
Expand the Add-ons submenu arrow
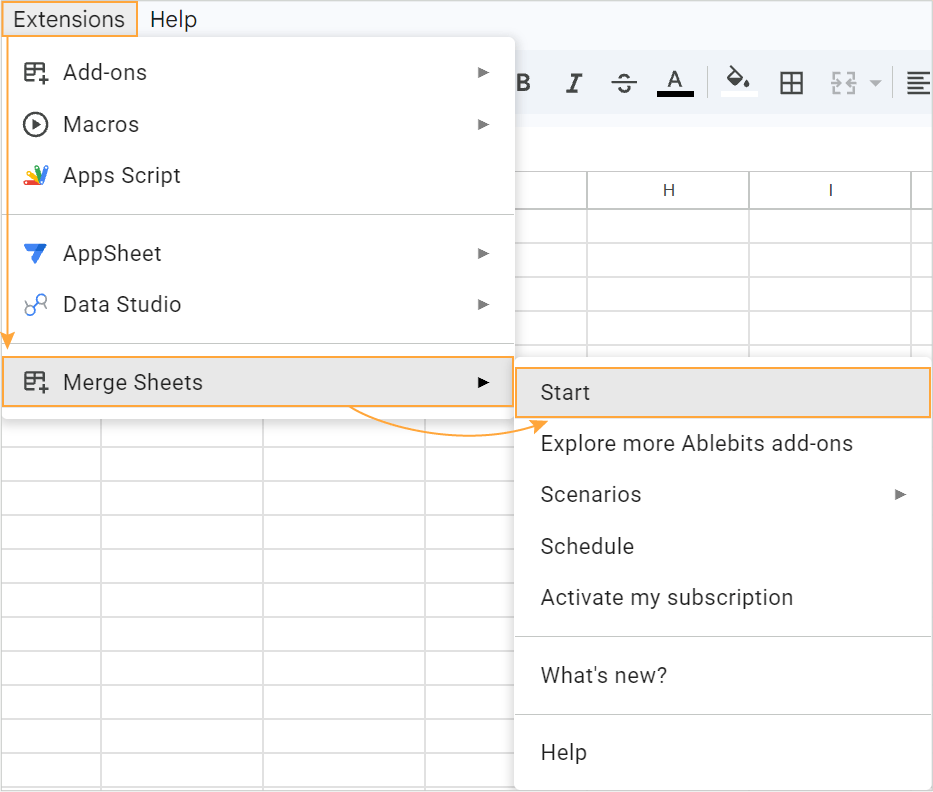tap(483, 73)
